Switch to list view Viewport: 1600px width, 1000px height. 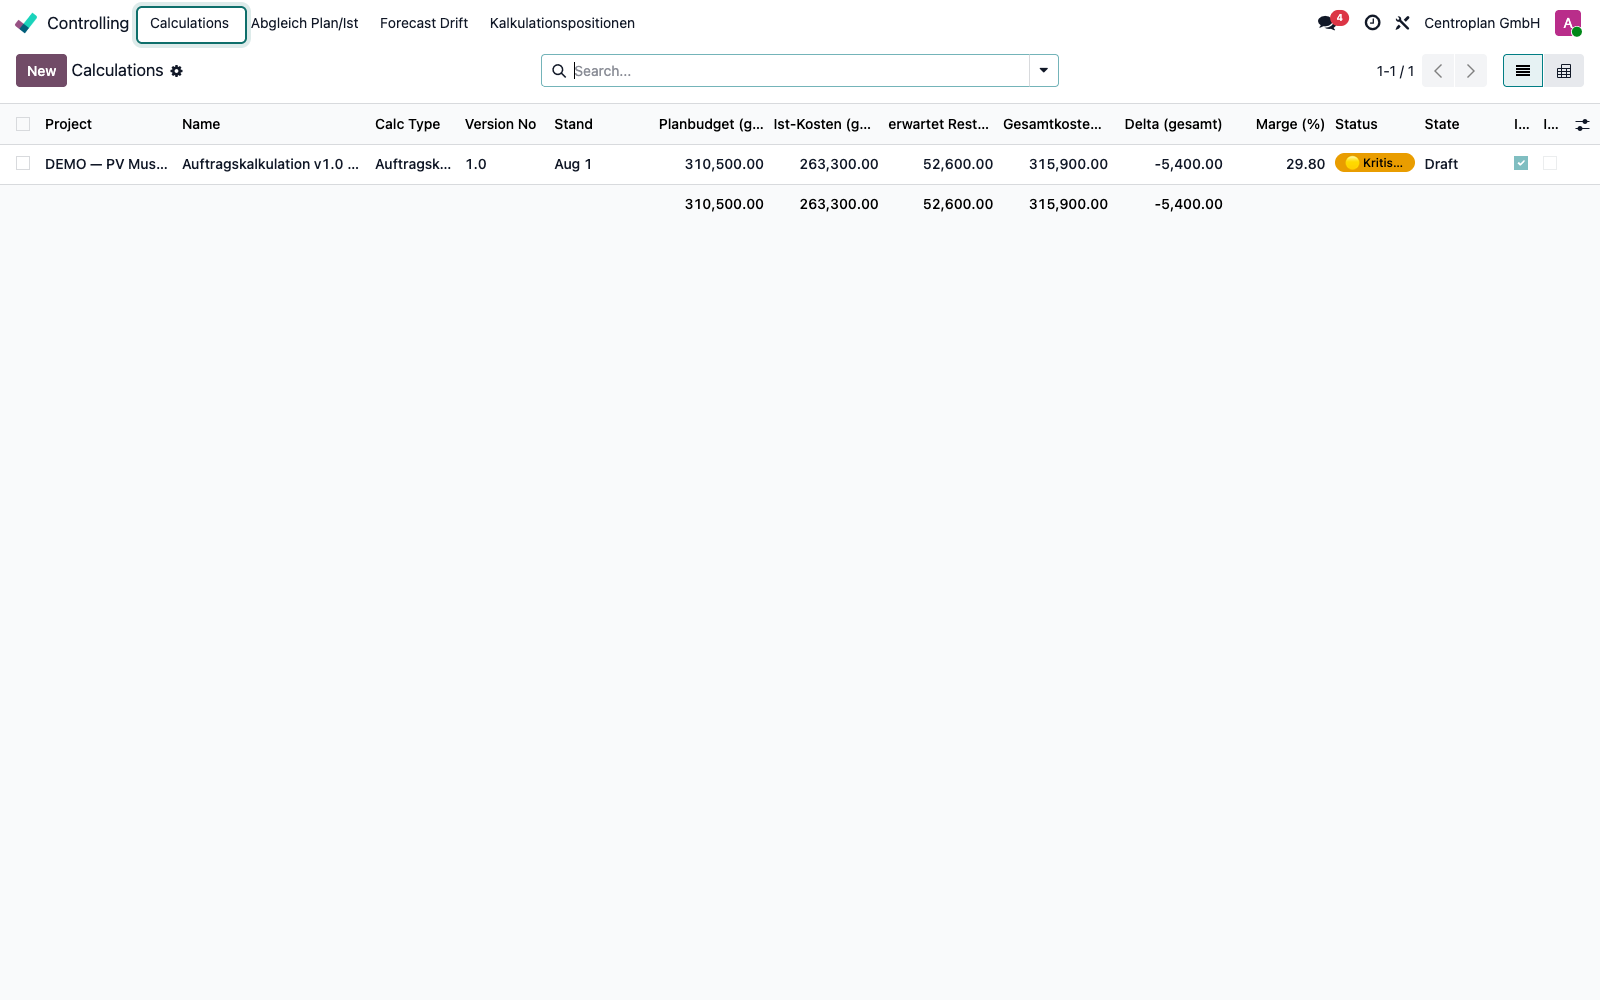[x=1523, y=71]
